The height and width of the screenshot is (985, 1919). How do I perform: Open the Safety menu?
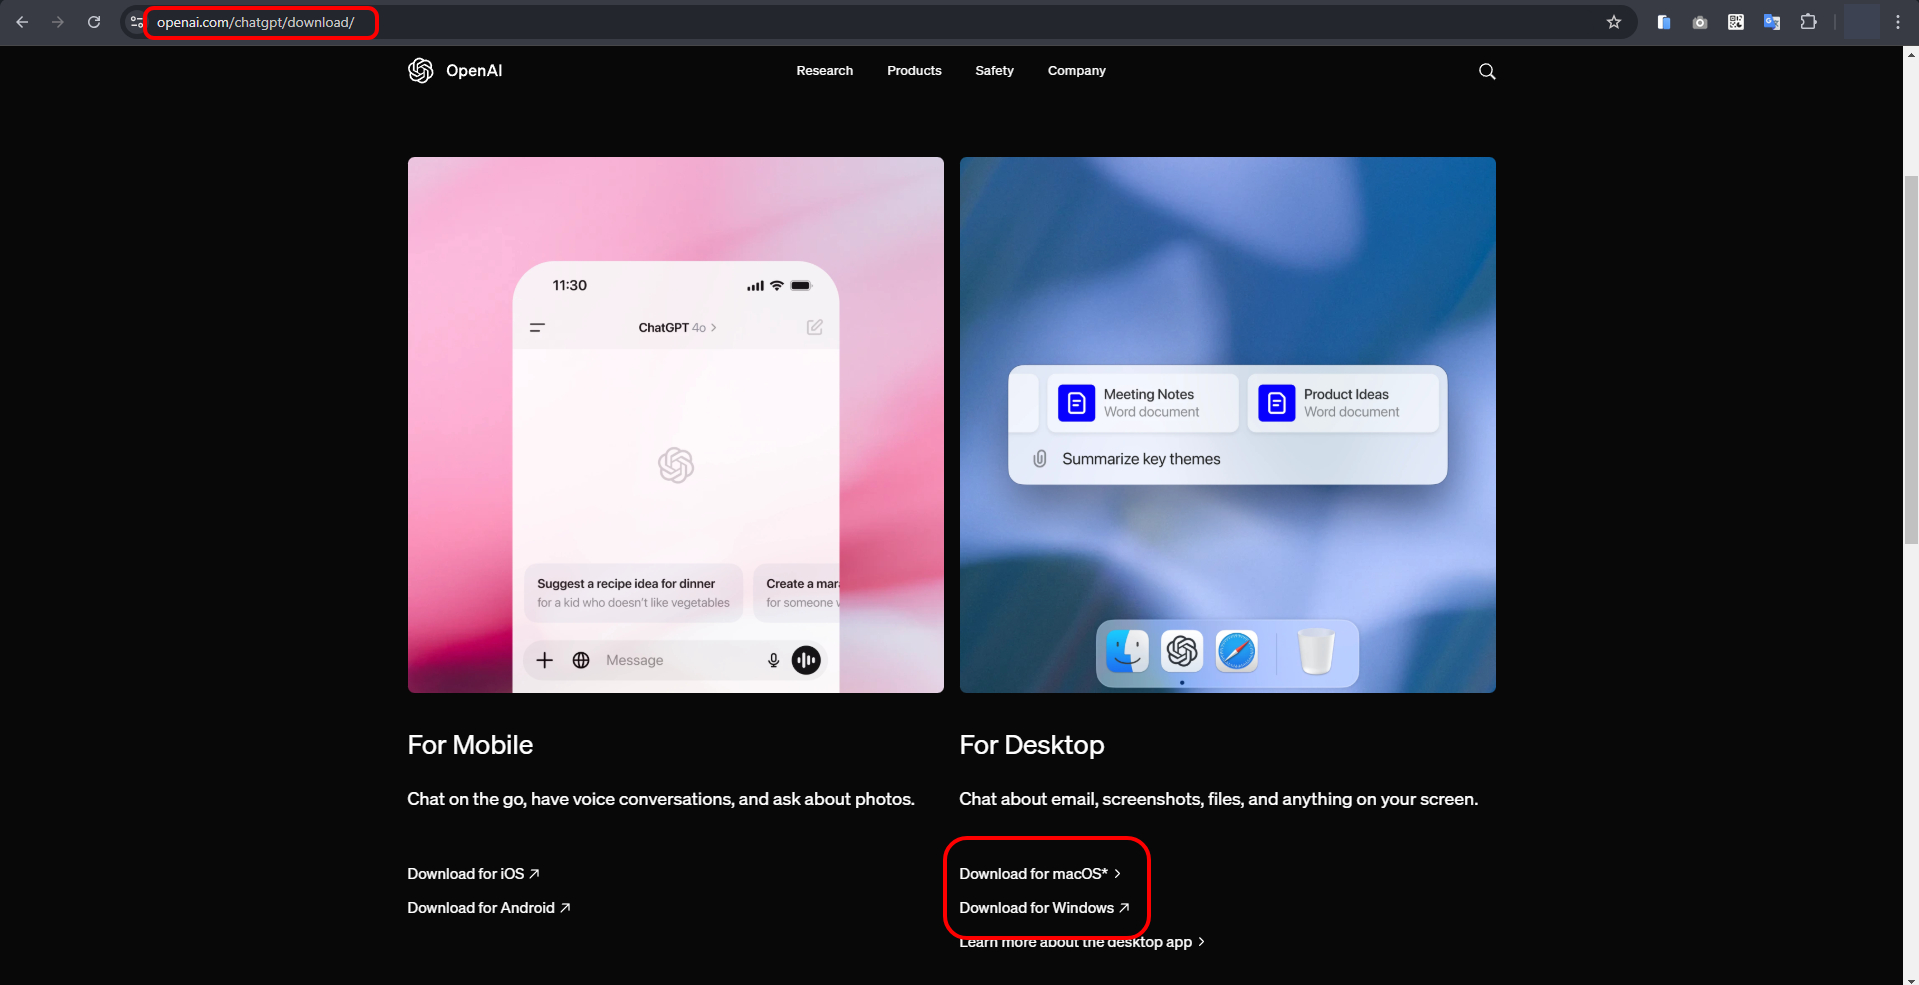coord(994,70)
